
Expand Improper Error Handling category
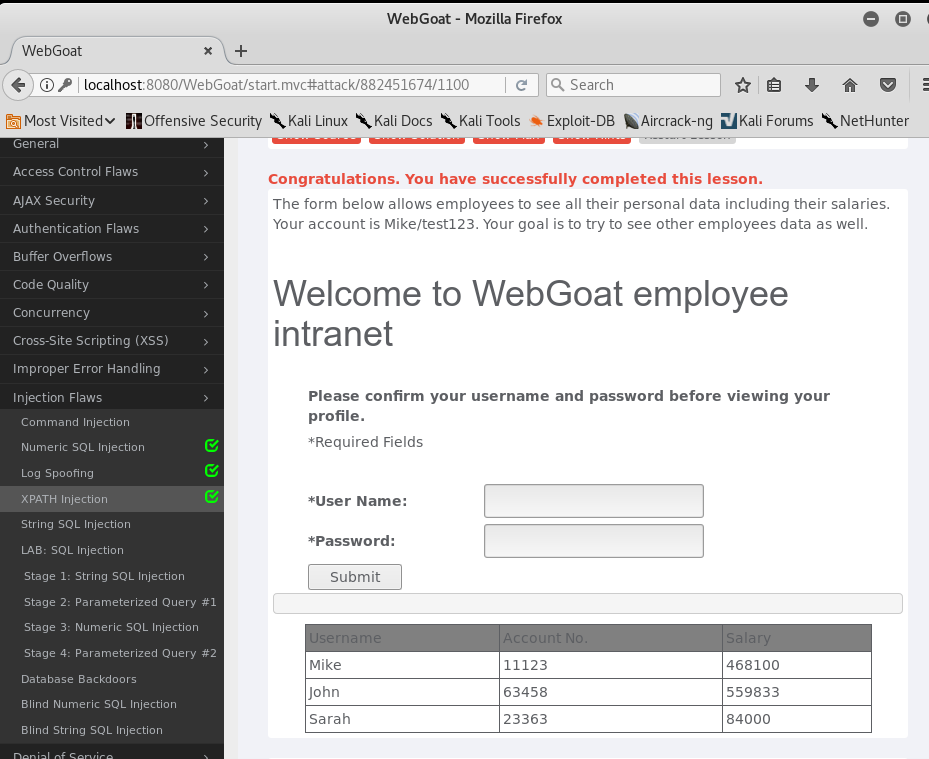112,369
